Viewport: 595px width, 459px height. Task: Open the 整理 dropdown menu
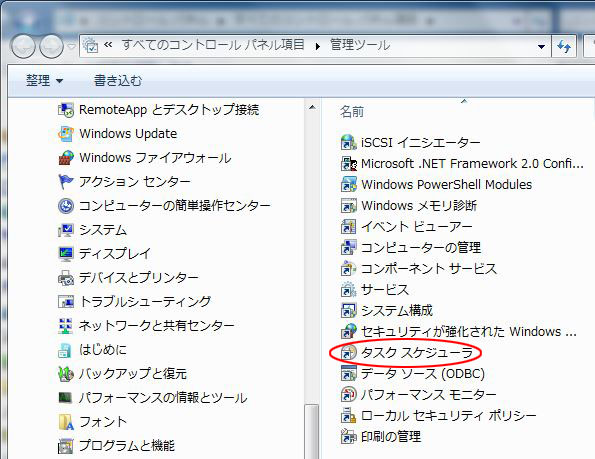point(44,80)
